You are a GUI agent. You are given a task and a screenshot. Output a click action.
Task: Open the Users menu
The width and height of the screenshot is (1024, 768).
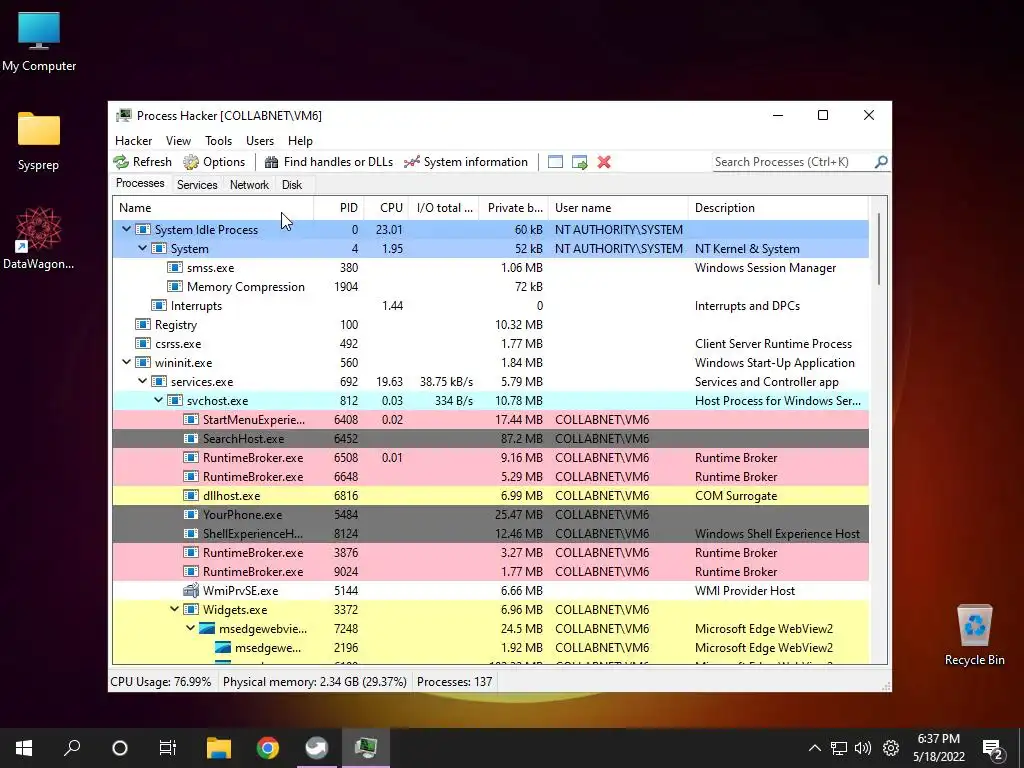tap(260, 140)
